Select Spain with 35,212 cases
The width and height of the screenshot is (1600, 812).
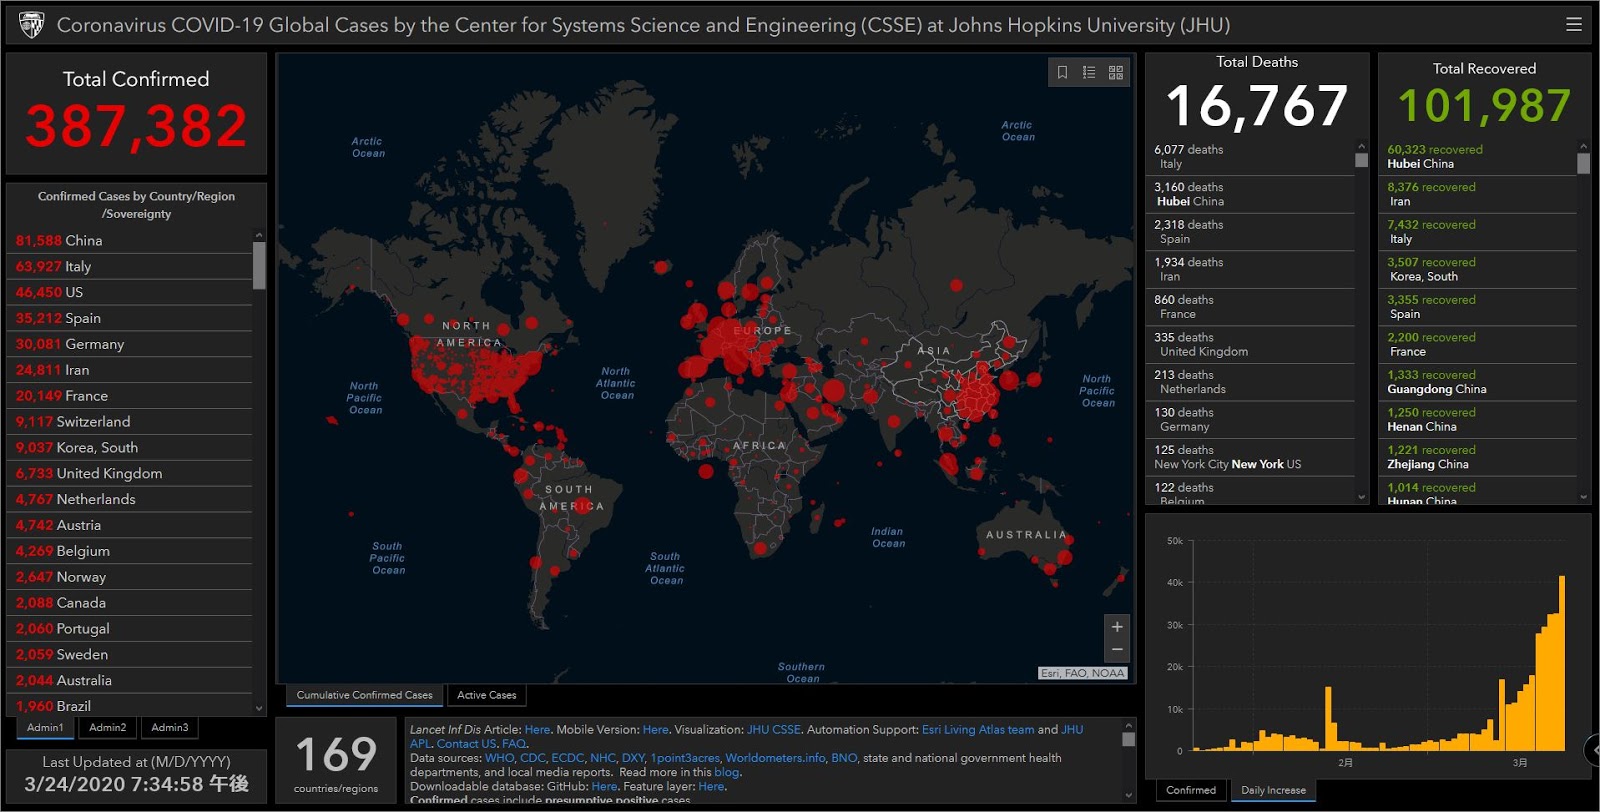click(130, 318)
